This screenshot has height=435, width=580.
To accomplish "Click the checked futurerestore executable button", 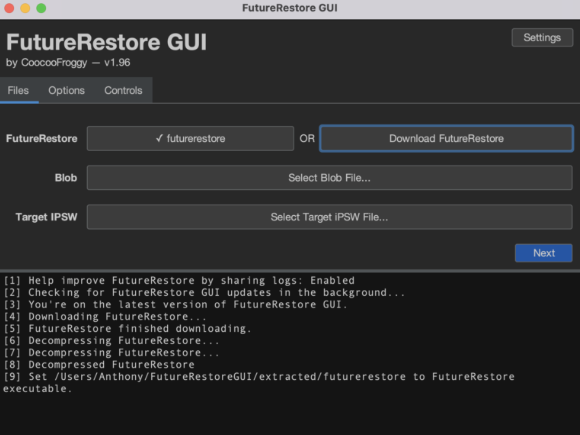I will tap(190, 138).
